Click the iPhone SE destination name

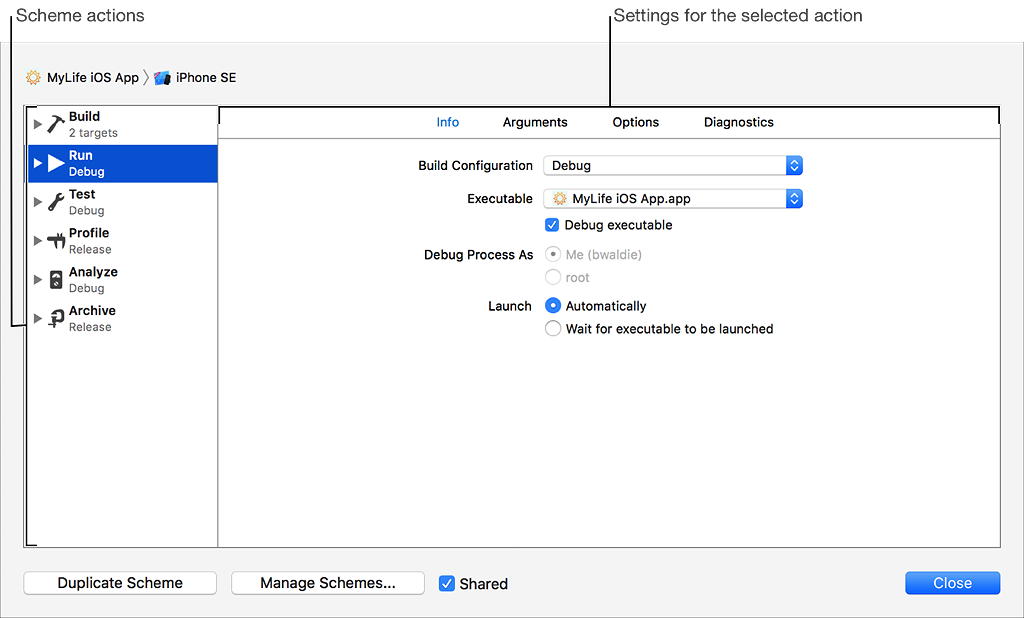[x=206, y=78]
